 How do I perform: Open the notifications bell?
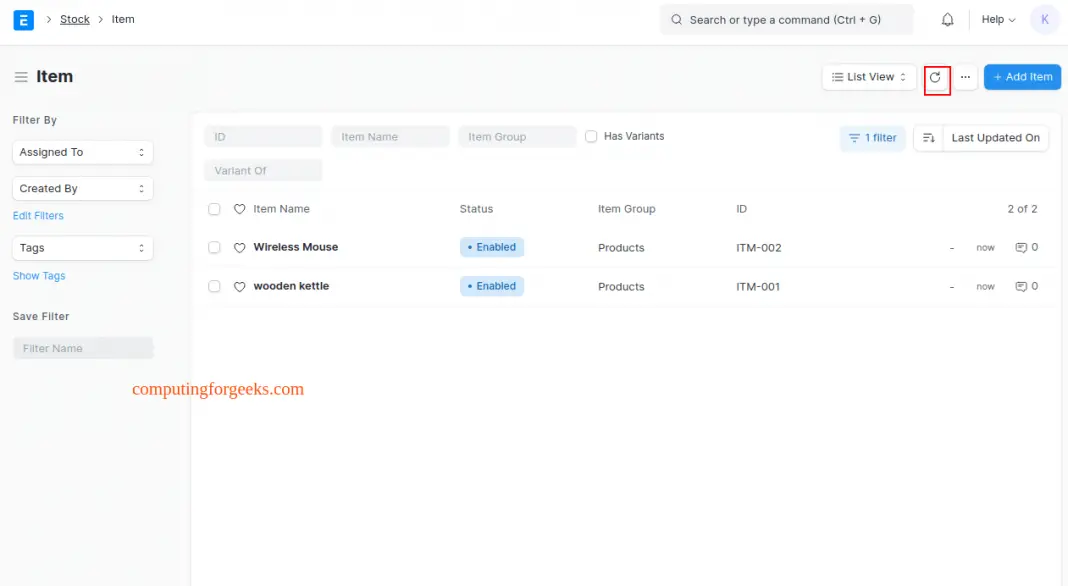pyautogui.click(x=947, y=19)
